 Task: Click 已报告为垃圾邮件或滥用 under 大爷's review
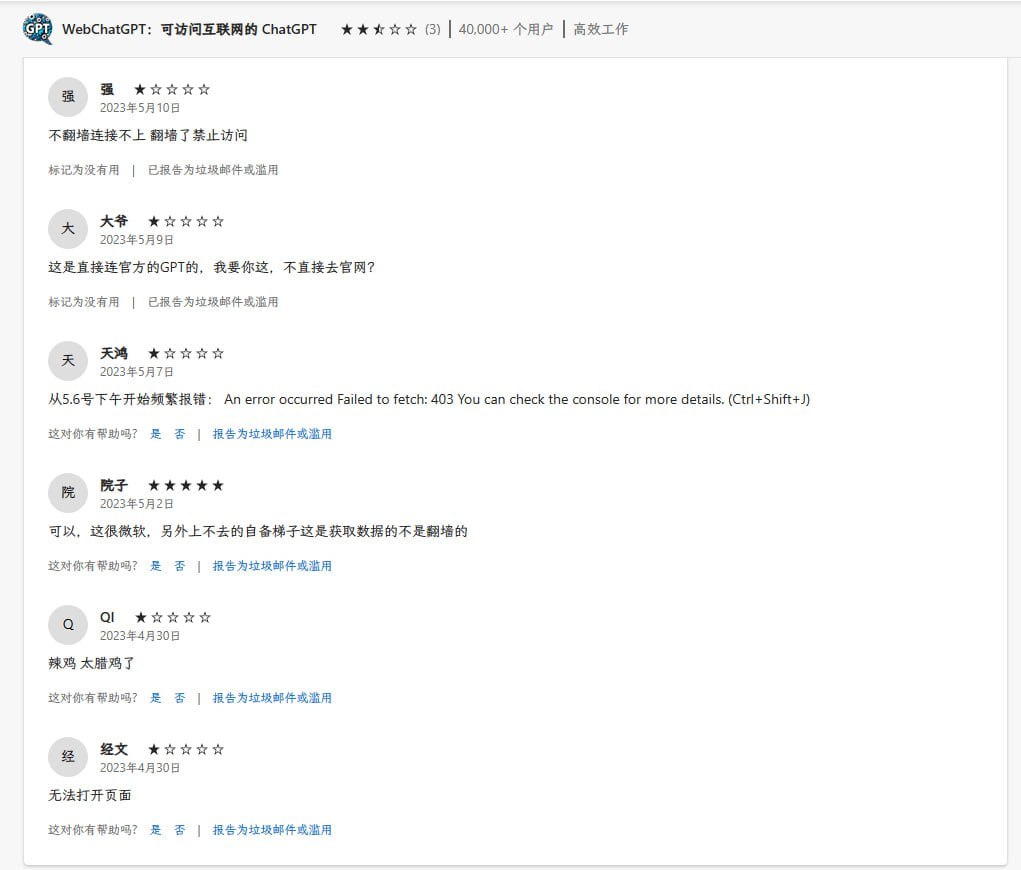pyautogui.click(x=214, y=301)
